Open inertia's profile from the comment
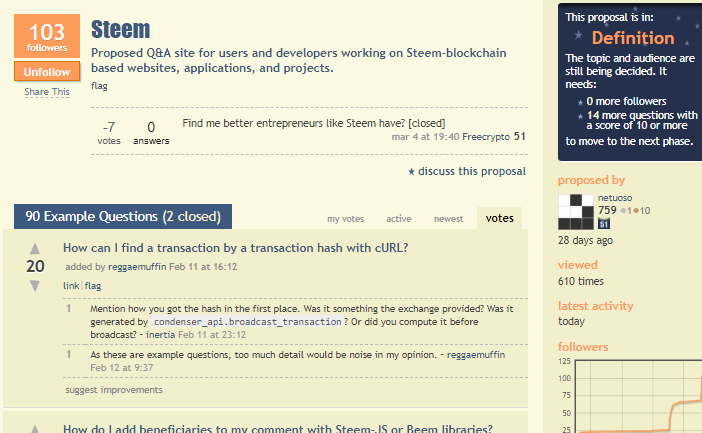Viewport: 702px width, 433px height. 160,335
